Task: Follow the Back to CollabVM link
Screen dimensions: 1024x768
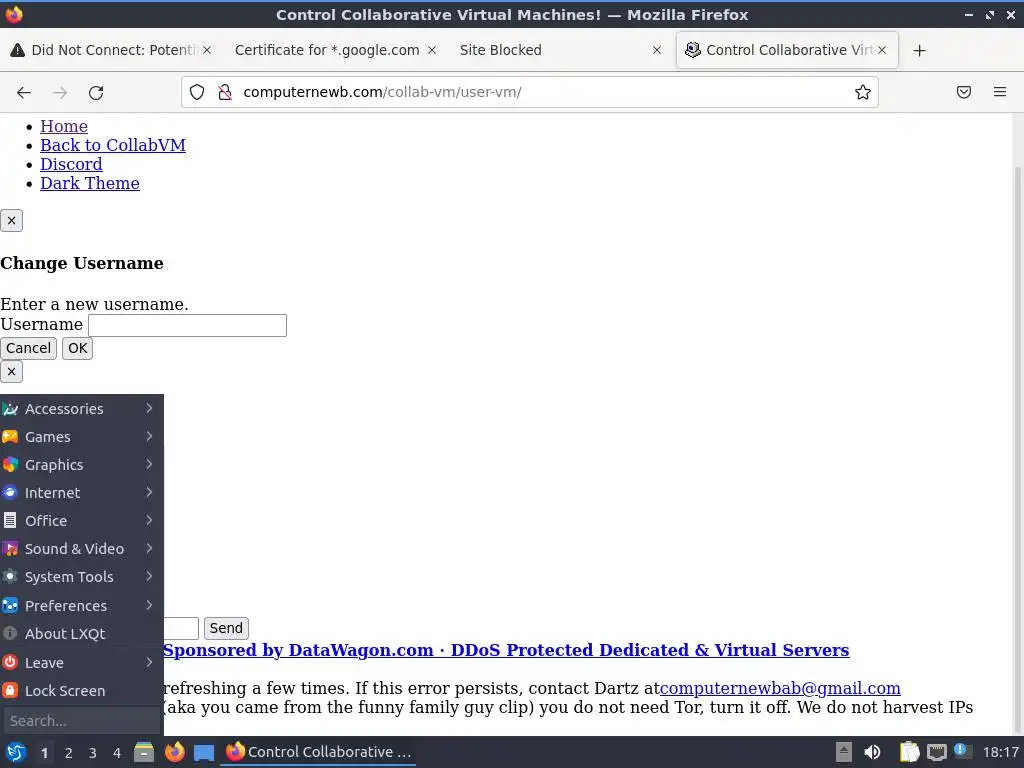Action: 113,145
